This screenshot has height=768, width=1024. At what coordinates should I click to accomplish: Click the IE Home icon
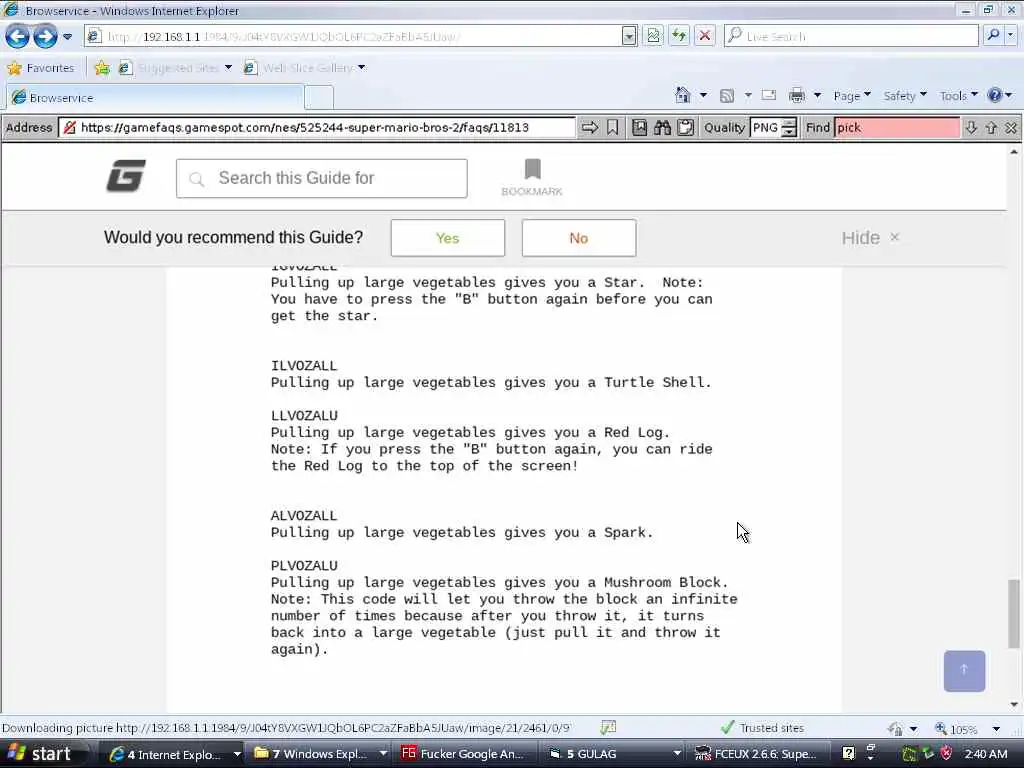(x=682, y=95)
